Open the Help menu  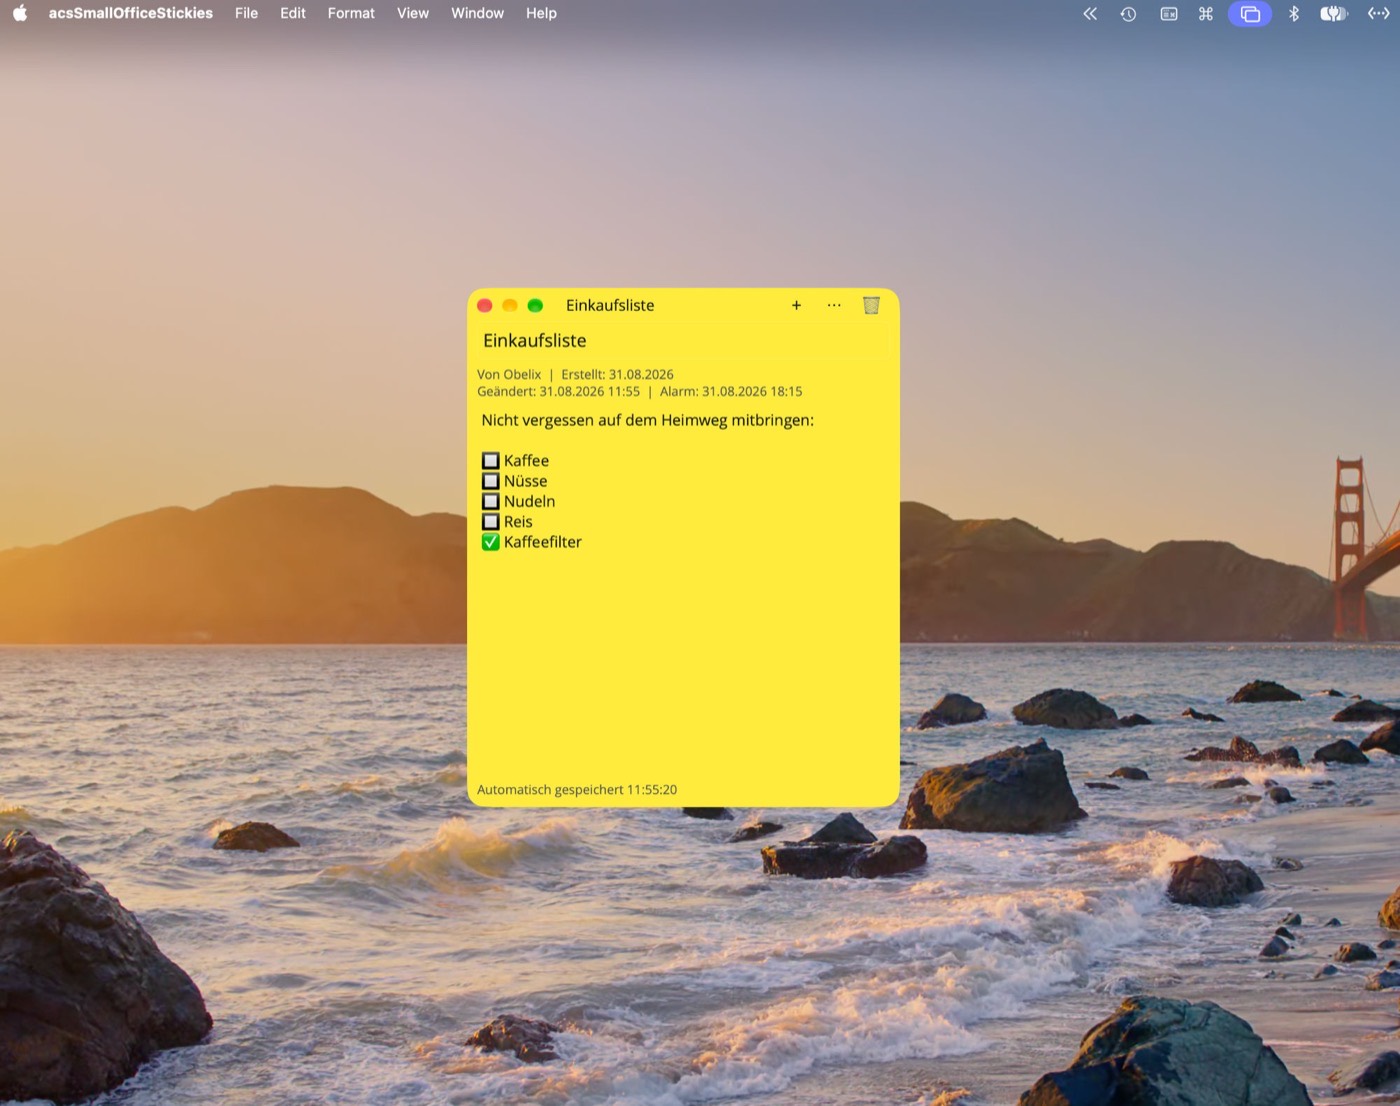point(541,13)
